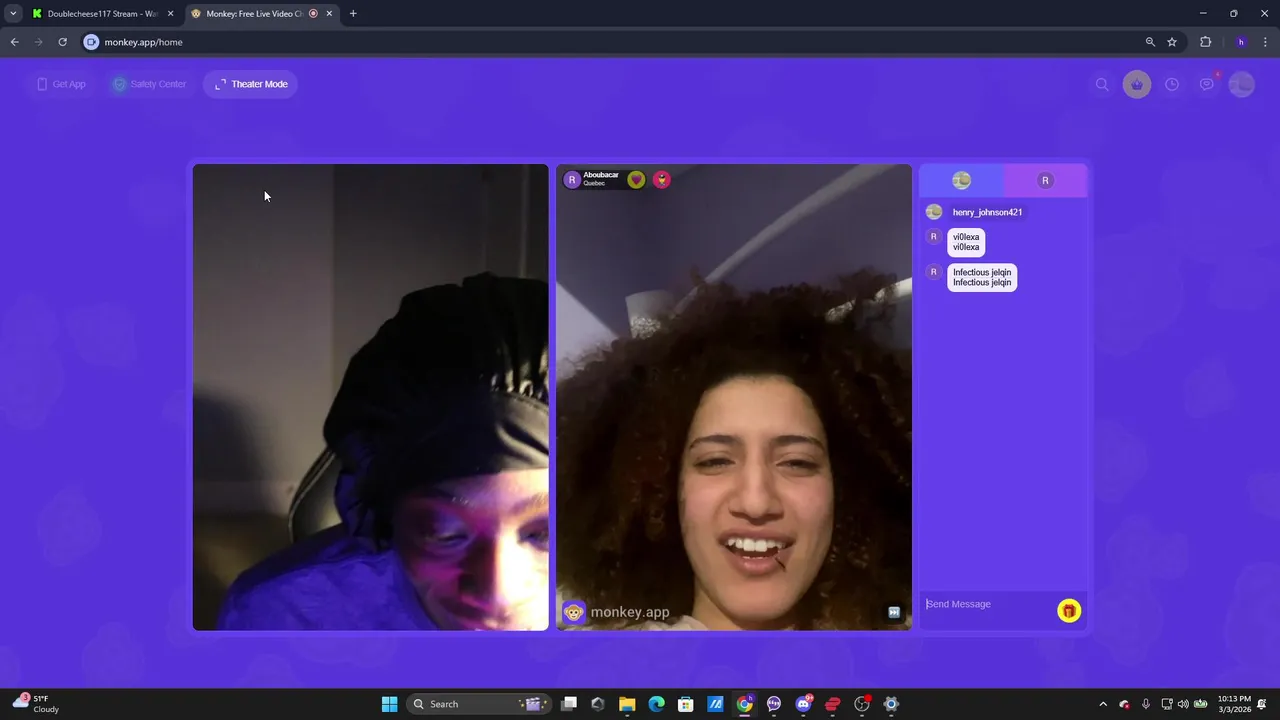The image size is (1280, 720).
Task: Open a new browser tab
Action: (x=353, y=14)
